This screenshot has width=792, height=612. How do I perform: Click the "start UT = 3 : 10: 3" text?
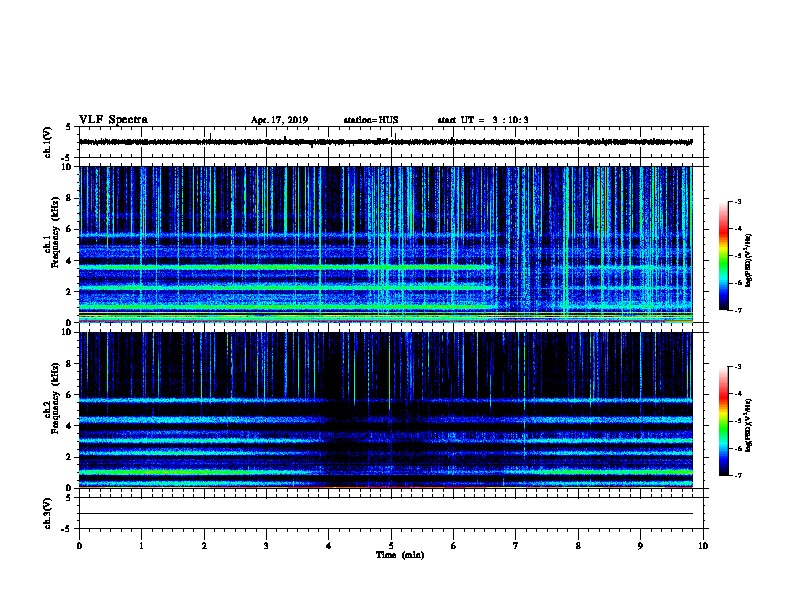click(x=483, y=120)
